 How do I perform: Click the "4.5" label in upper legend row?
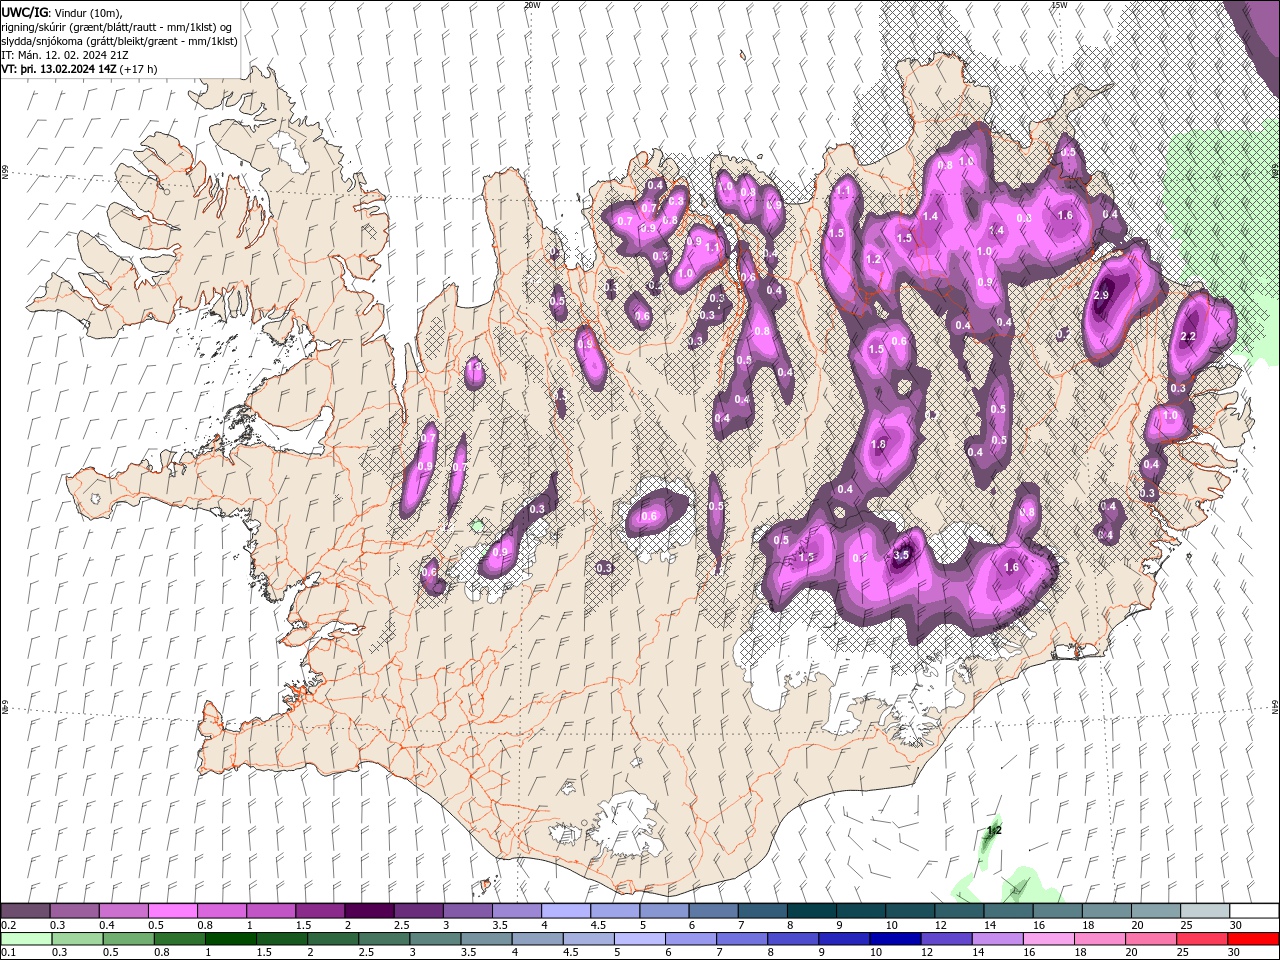[x=598, y=925]
